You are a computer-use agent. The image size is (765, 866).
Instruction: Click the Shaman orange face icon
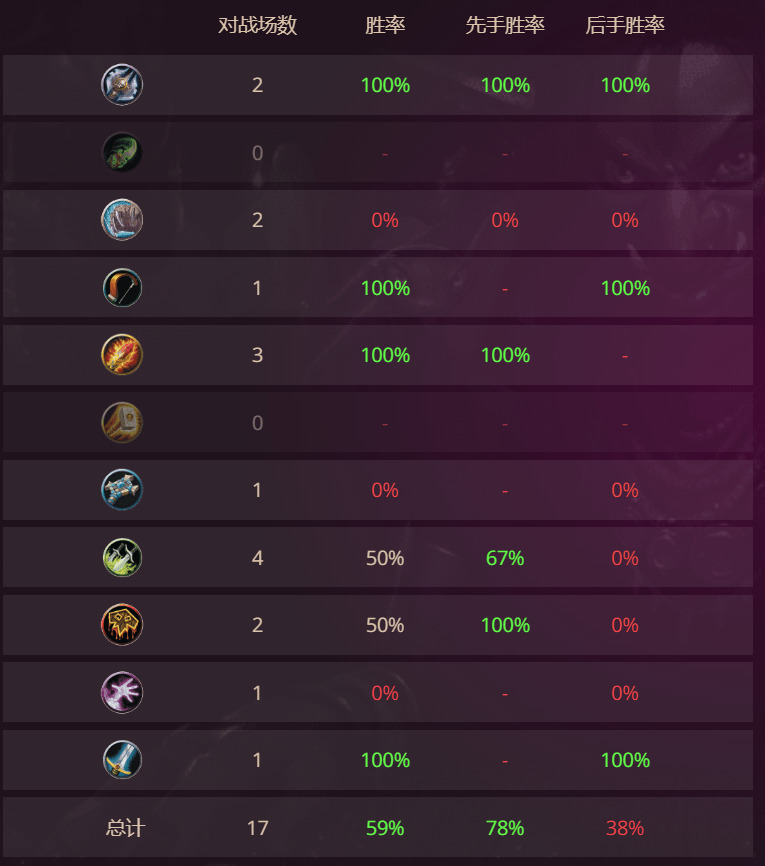pyautogui.click(x=122, y=625)
